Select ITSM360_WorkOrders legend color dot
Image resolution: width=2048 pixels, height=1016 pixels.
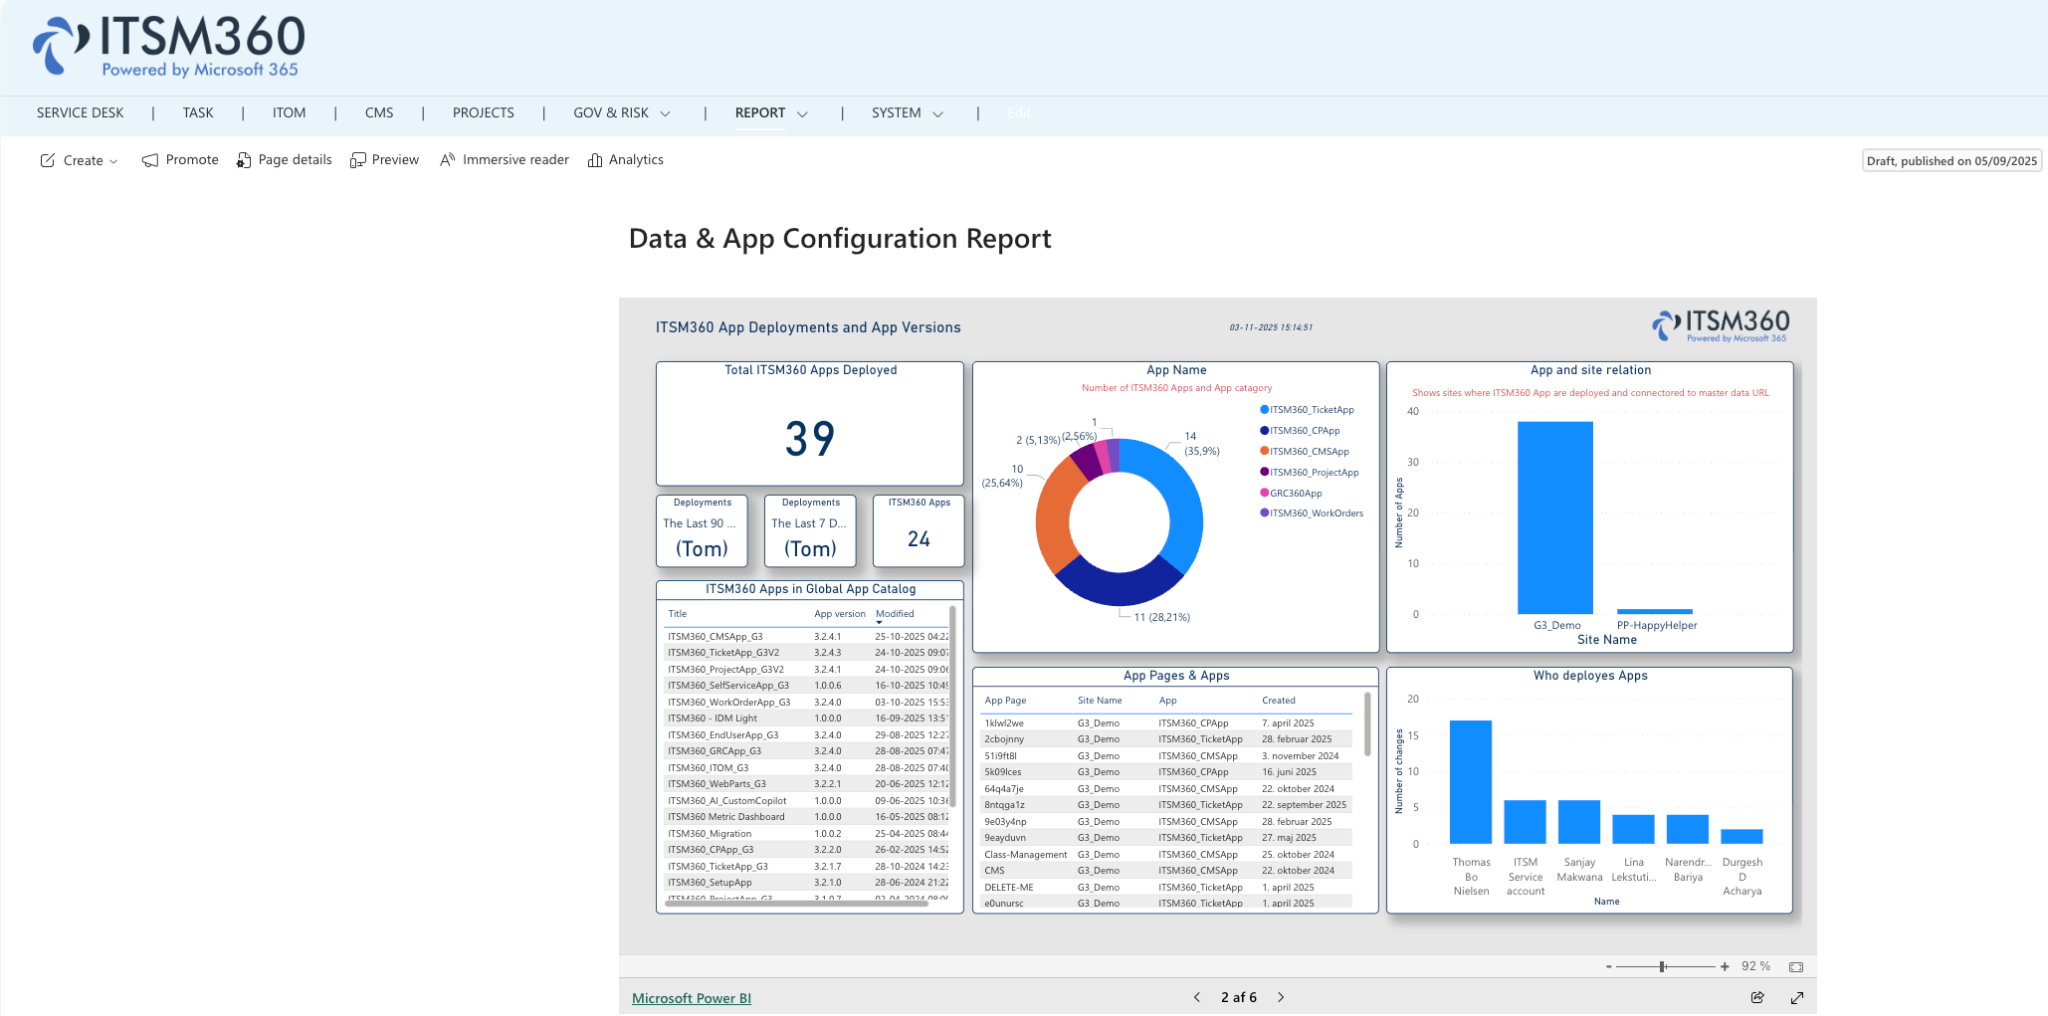tap(1264, 513)
